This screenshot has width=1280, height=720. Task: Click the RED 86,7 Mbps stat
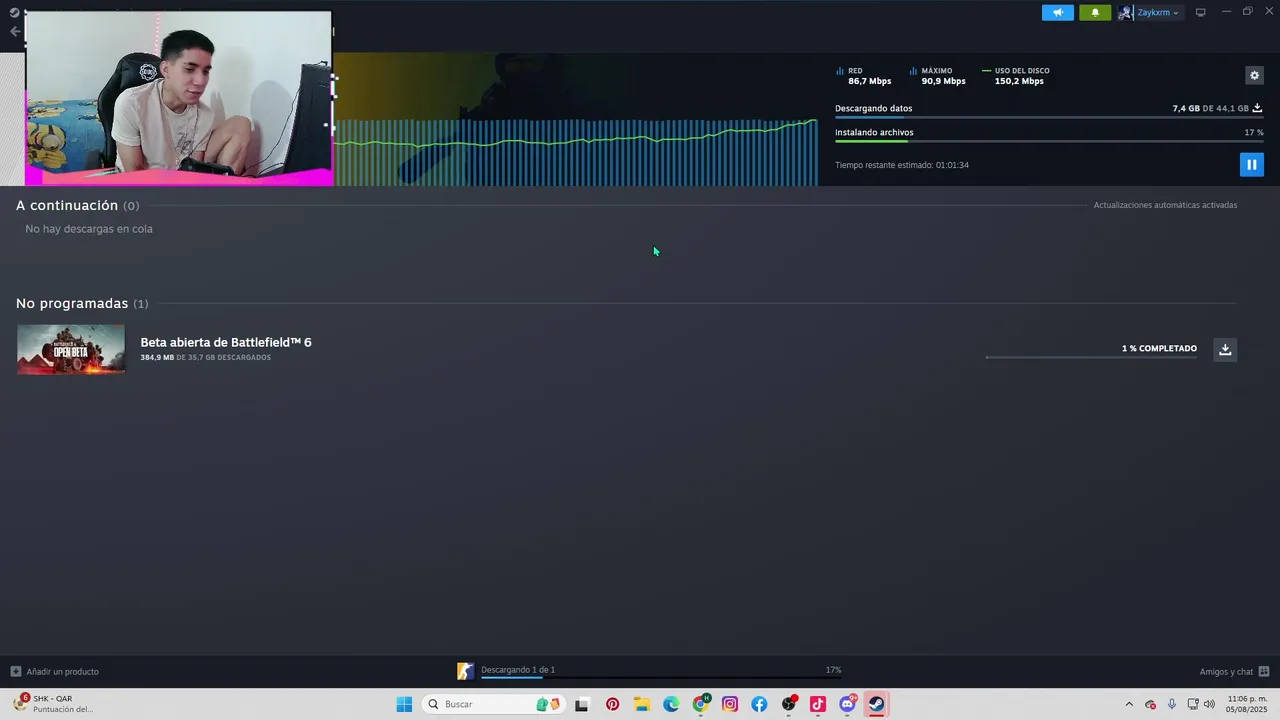point(864,76)
